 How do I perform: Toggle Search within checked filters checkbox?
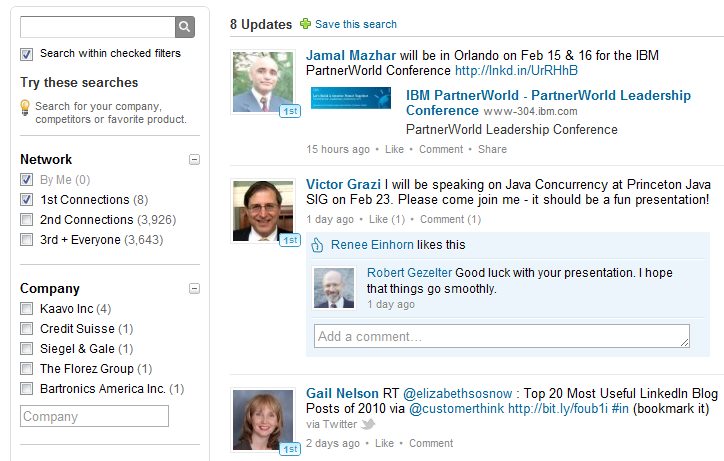point(27,54)
